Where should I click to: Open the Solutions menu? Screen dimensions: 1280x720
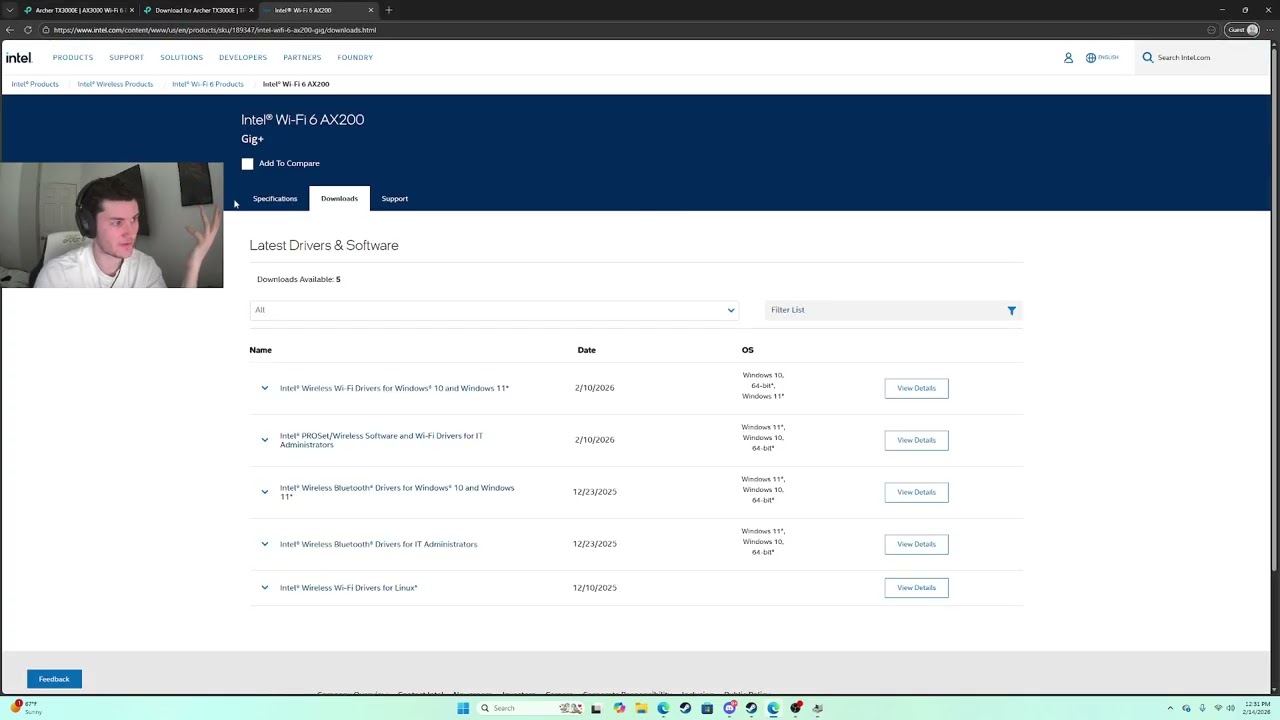click(181, 58)
